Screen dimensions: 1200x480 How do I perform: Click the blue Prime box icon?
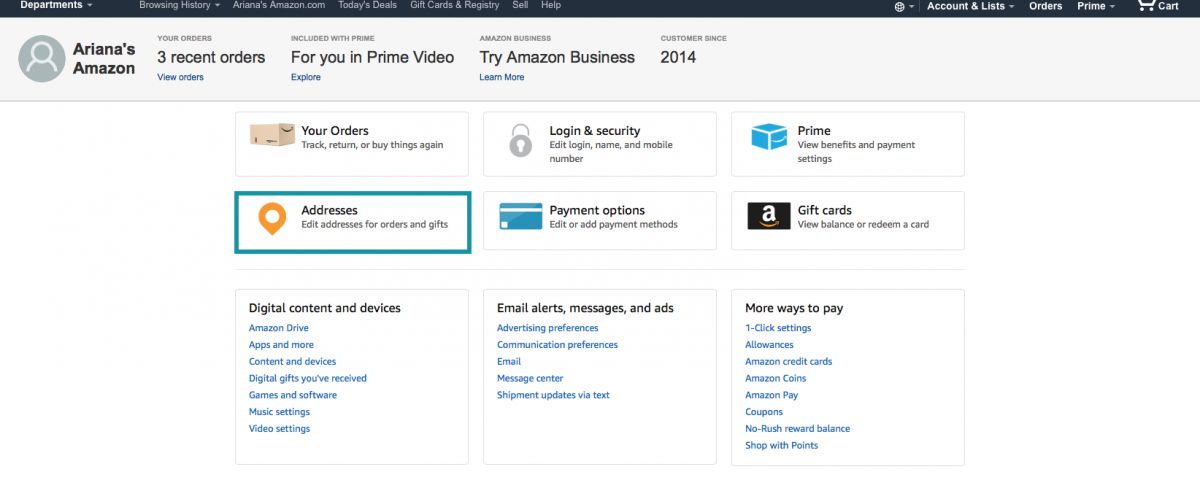769,137
